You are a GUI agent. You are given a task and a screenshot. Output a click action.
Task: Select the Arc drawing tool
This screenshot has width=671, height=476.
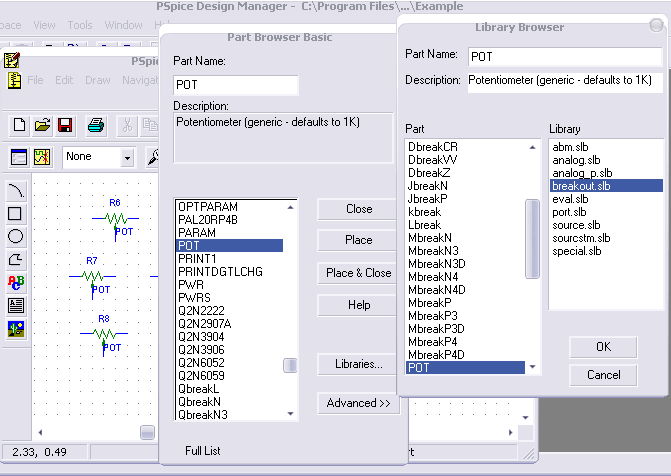pos(16,190)
